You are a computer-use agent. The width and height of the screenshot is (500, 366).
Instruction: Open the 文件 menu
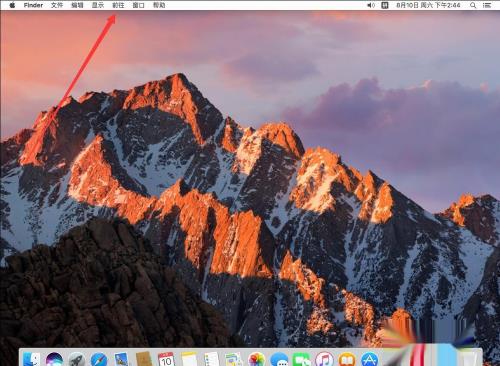[x=57, y=5]
